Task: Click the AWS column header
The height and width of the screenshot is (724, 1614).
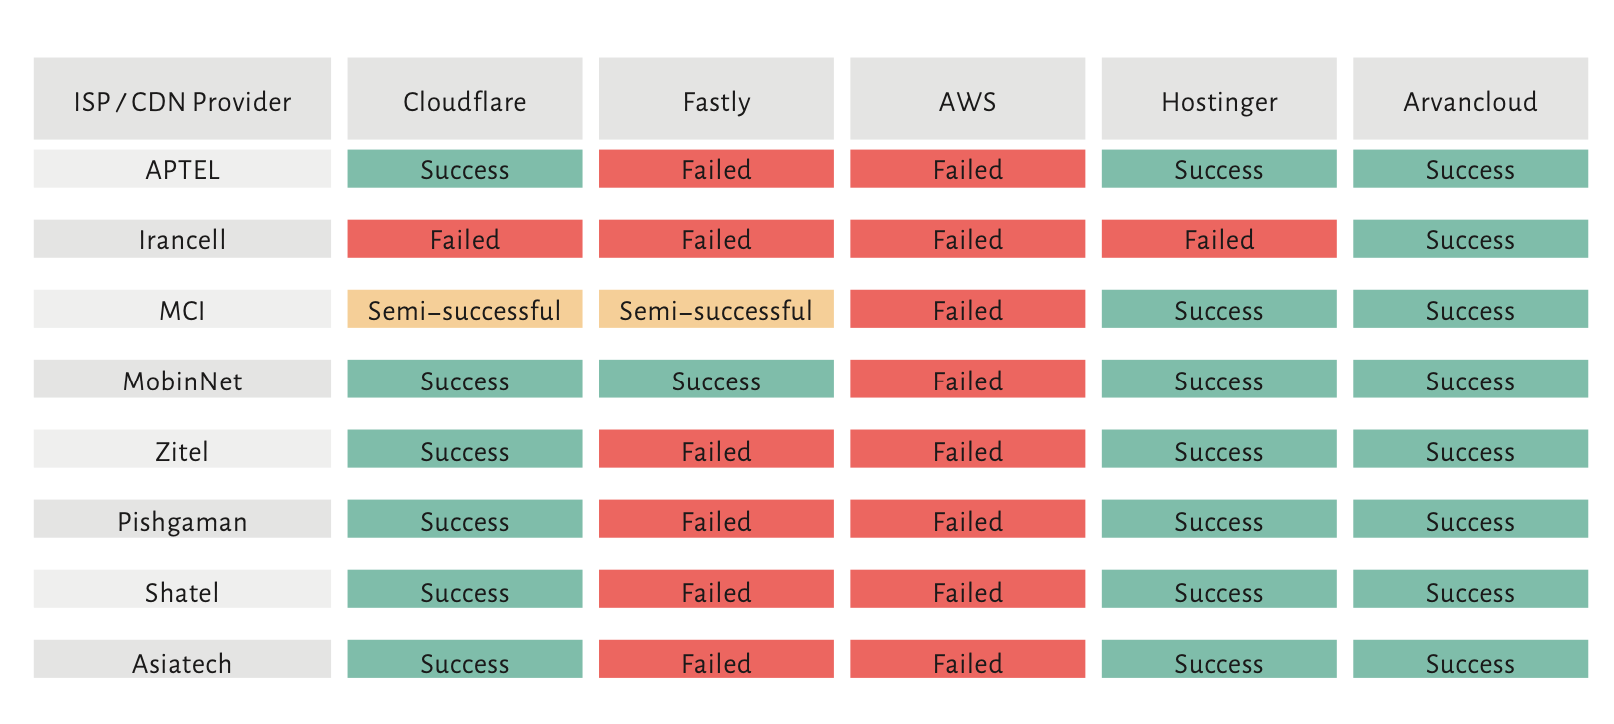Action: click(x=967, y=100)
